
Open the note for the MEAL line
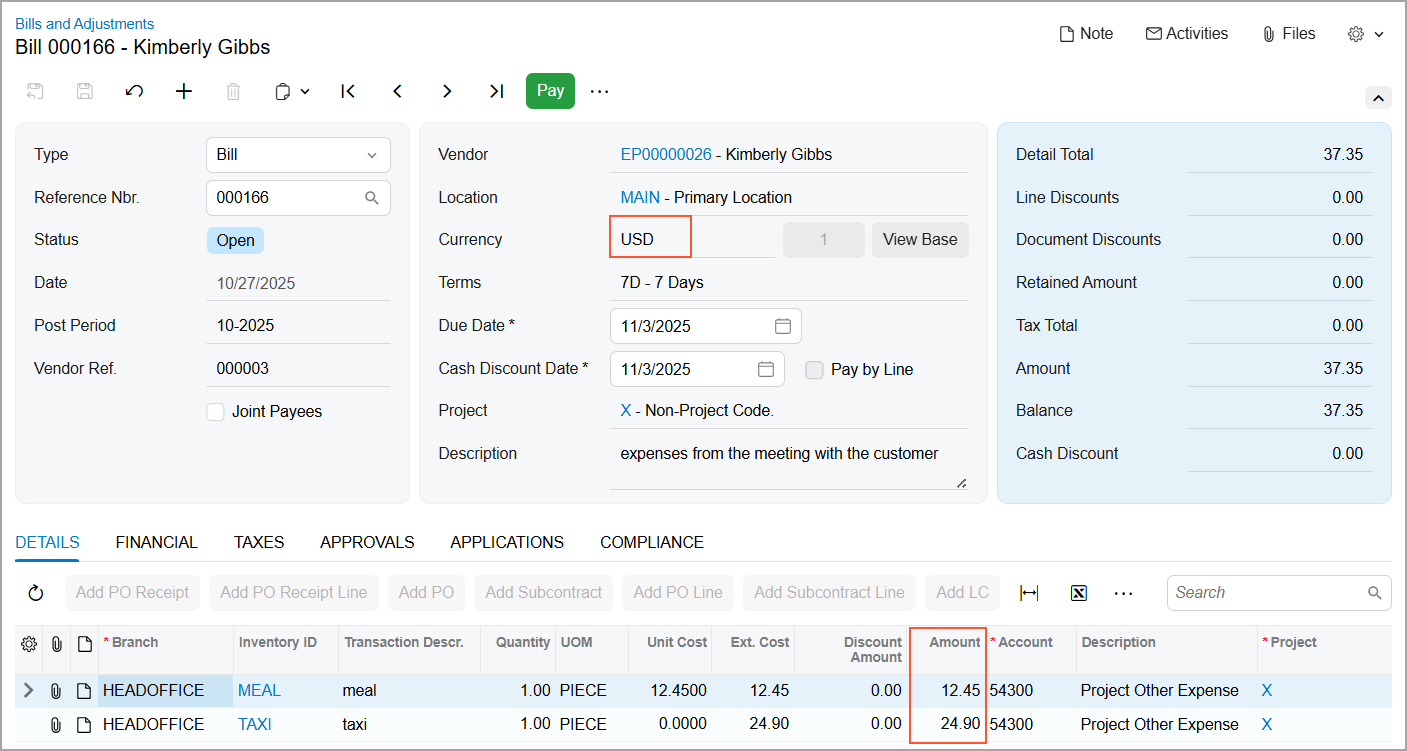[x=84, y=691]
